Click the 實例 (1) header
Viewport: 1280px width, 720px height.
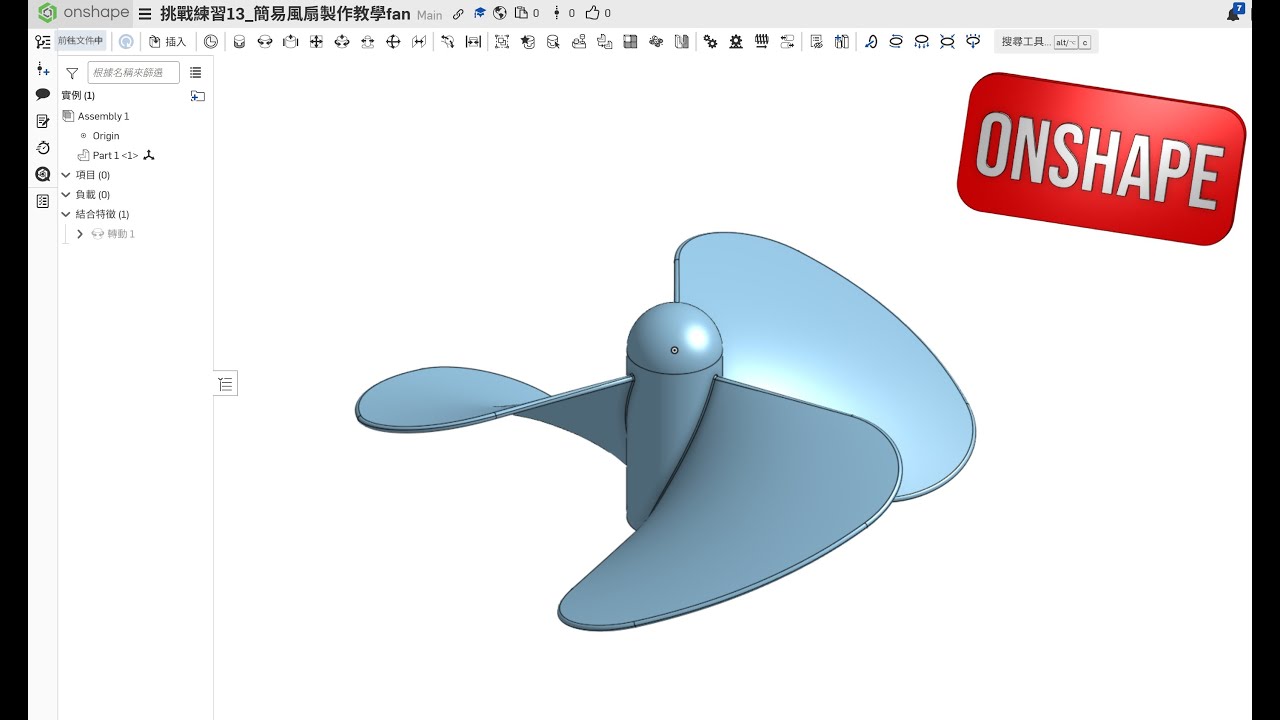click(x=78, y=96)
